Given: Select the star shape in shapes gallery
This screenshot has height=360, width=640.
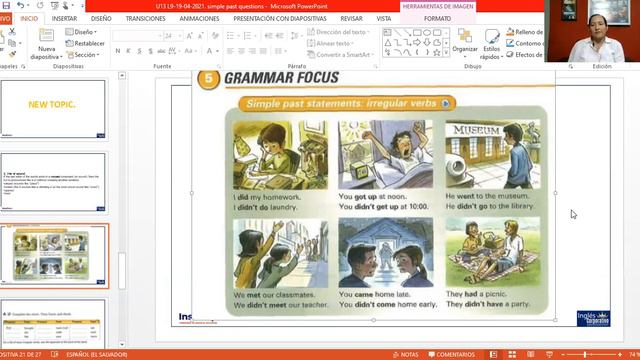Looking at the screenshot, I should tap(436, 52).
